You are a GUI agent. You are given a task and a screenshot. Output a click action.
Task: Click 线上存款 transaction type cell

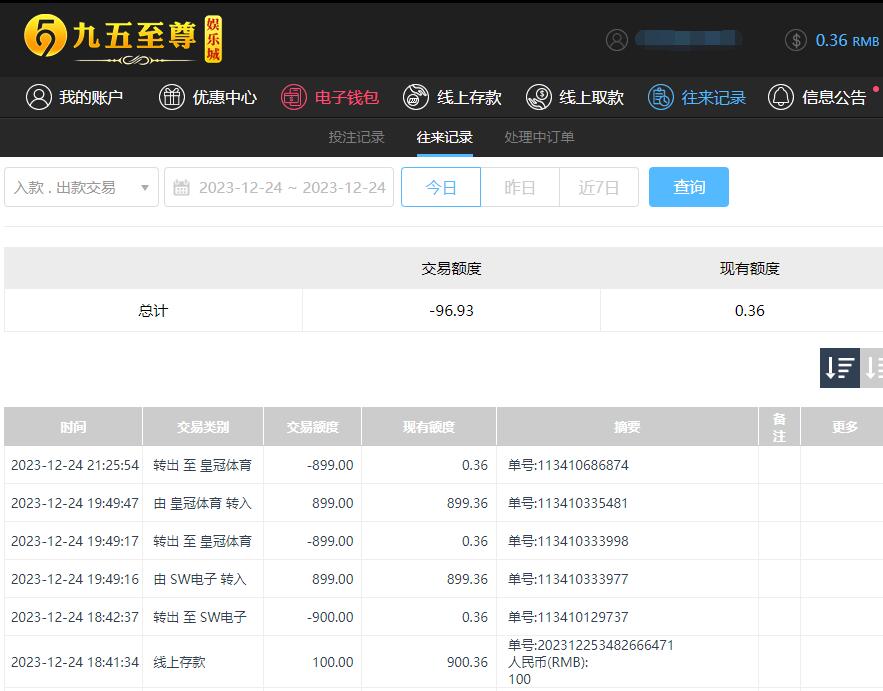tap(180, 662)
